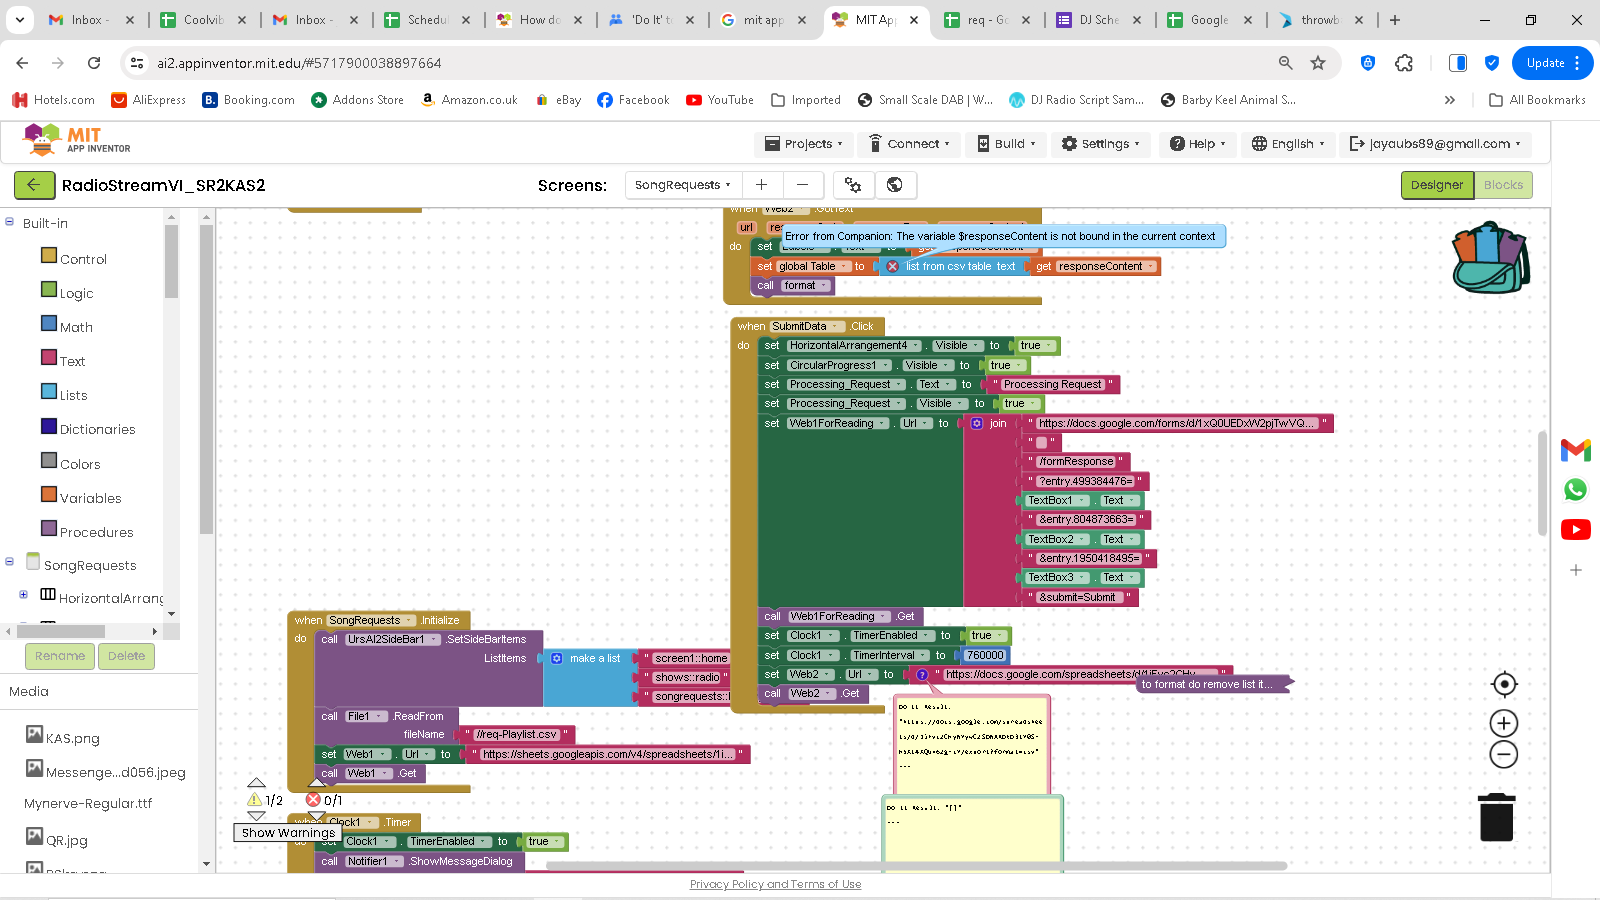Switch to Blocks view
1600x900 pixels.
coord(1503,185)
